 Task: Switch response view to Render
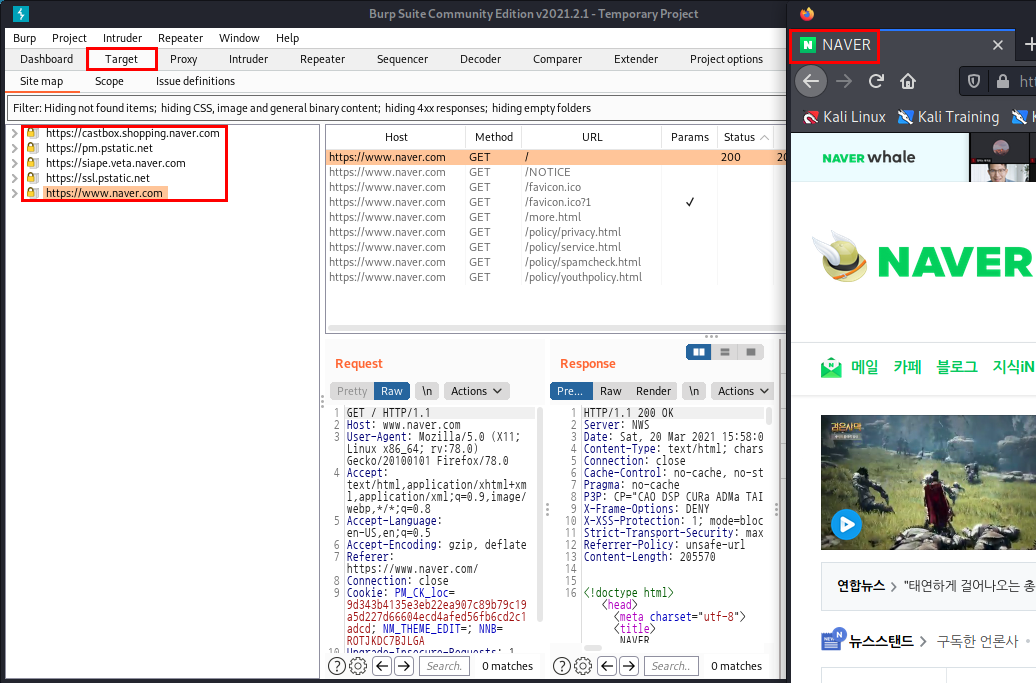[x=653, y=391]
